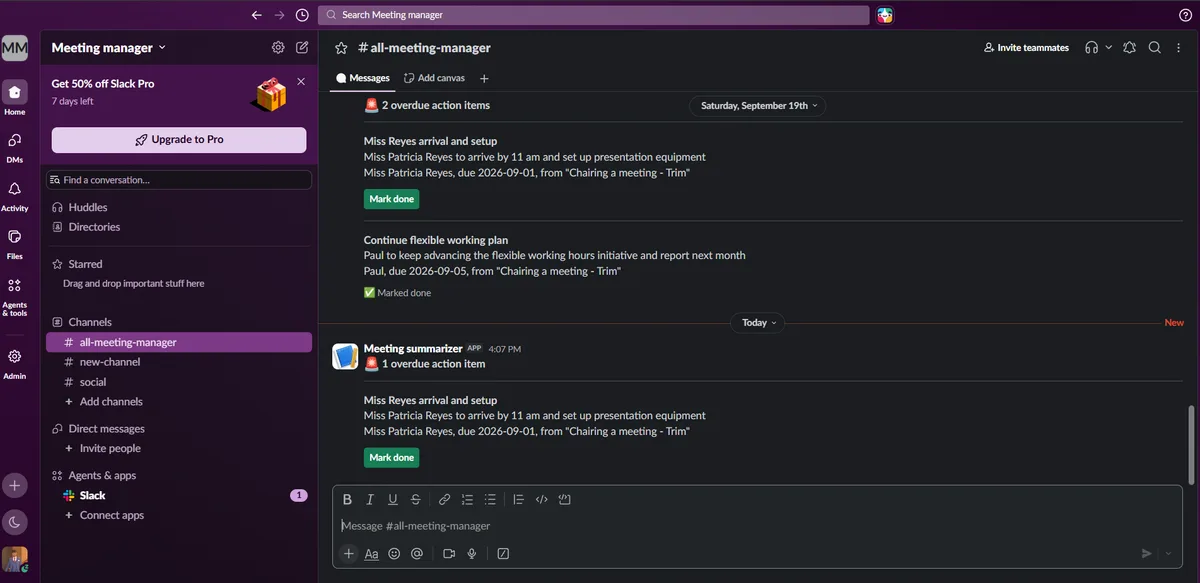Toggle blockquote formatting

point(518,500)
